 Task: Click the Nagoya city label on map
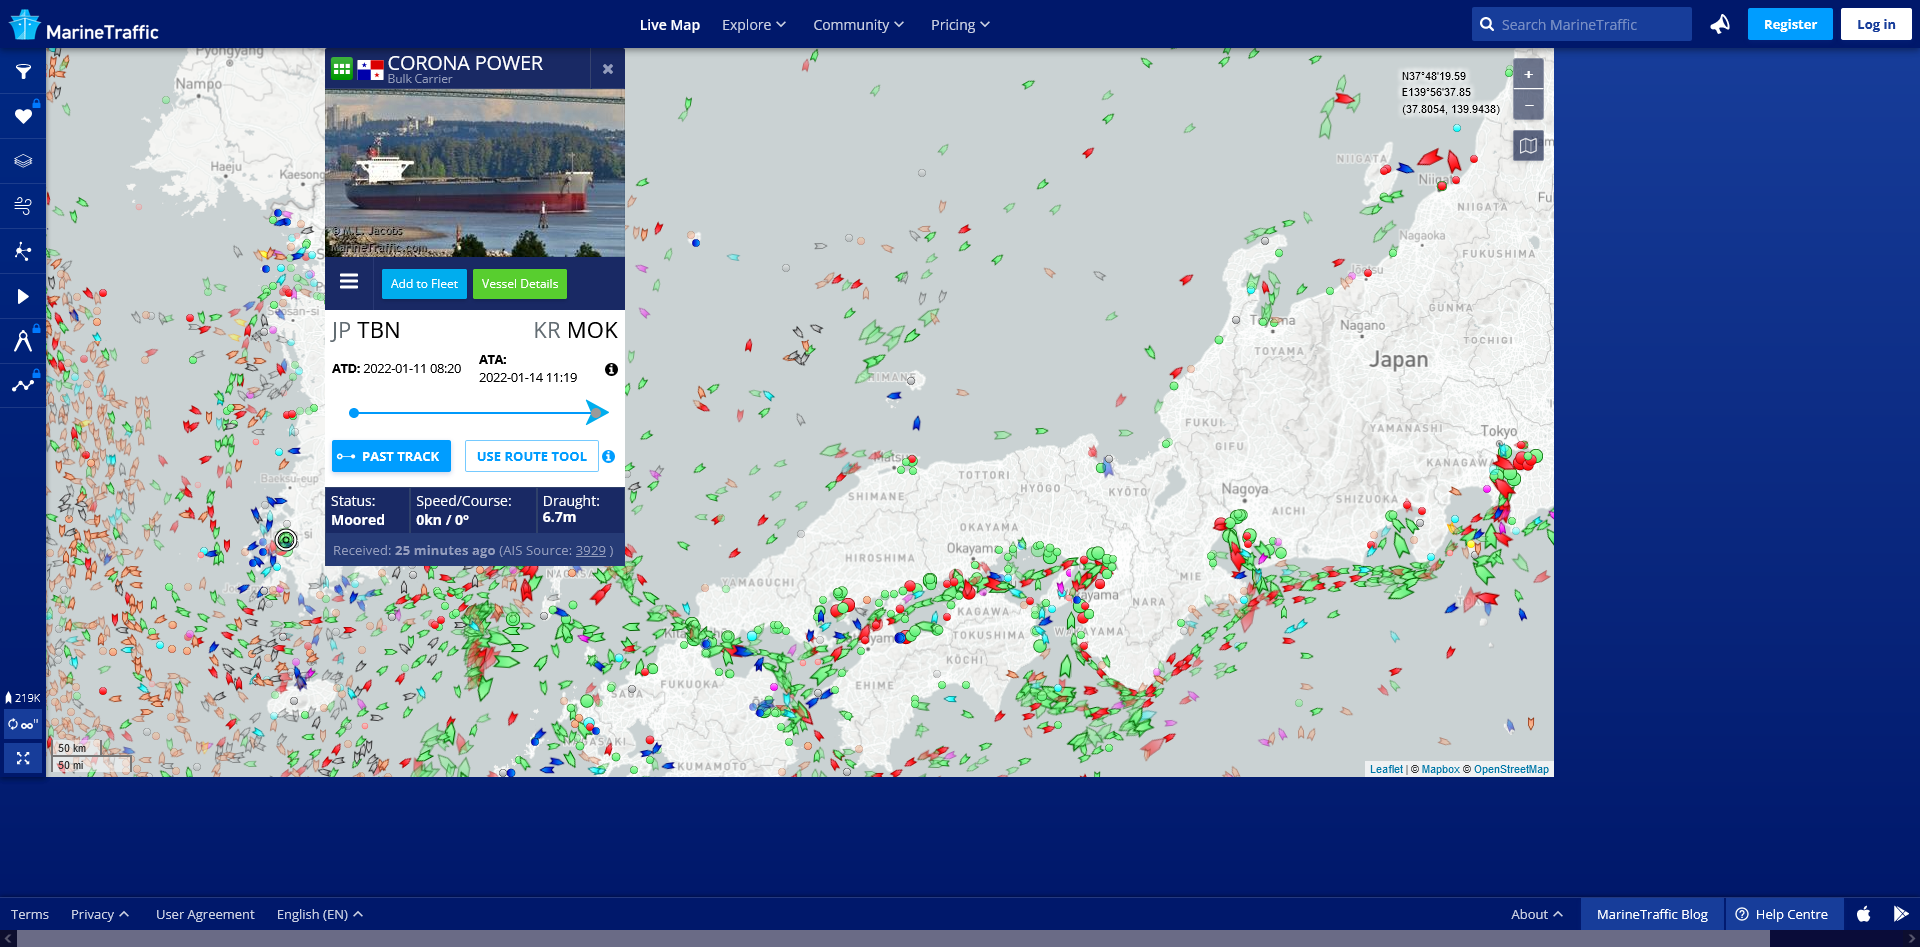[x=1244, y=489]
